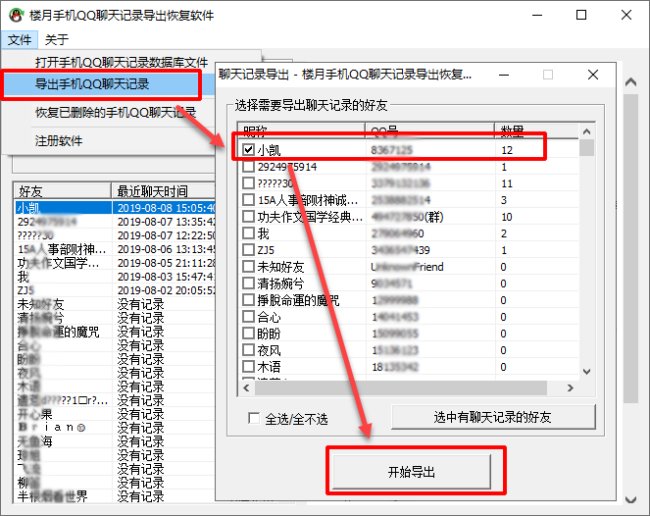
Task: Click time 2019-08-07 13:35 cell
Action: coord(166,222)
